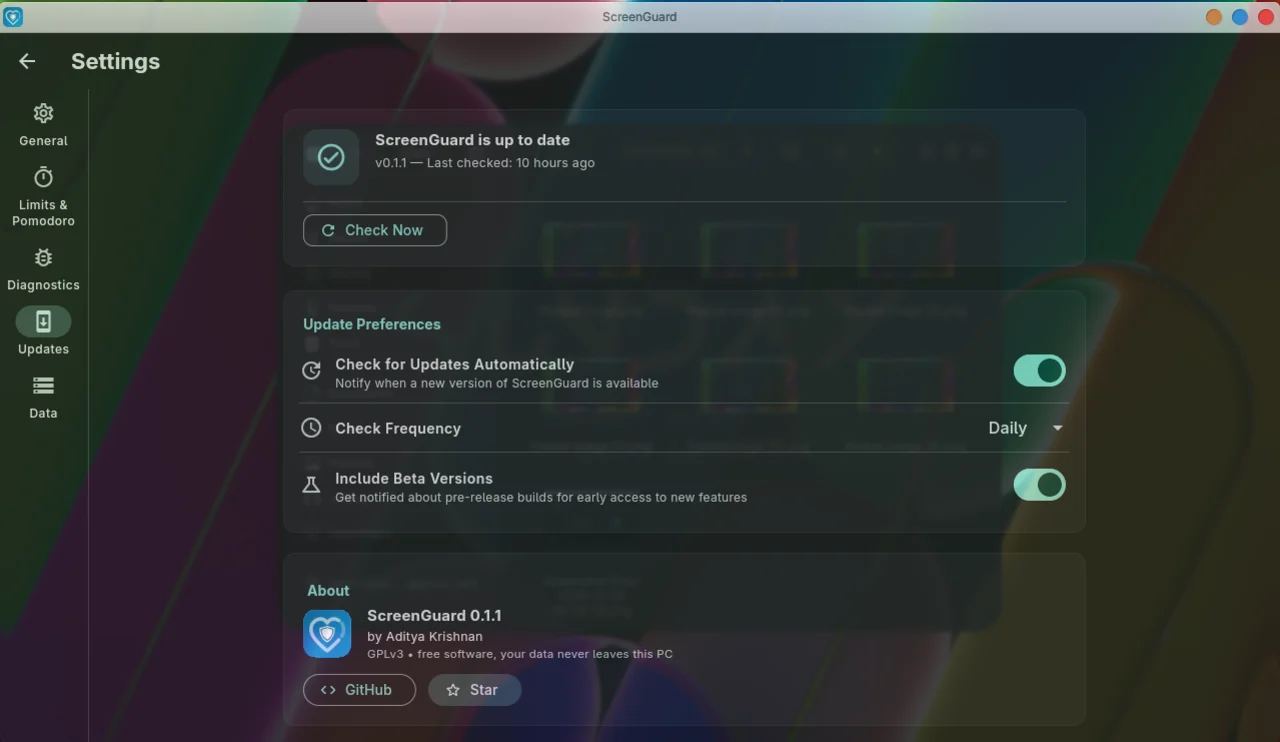The image size is (1280, 742).
Task: Switch to the Diagnostics tab
Action: click(x=43, y=270)
